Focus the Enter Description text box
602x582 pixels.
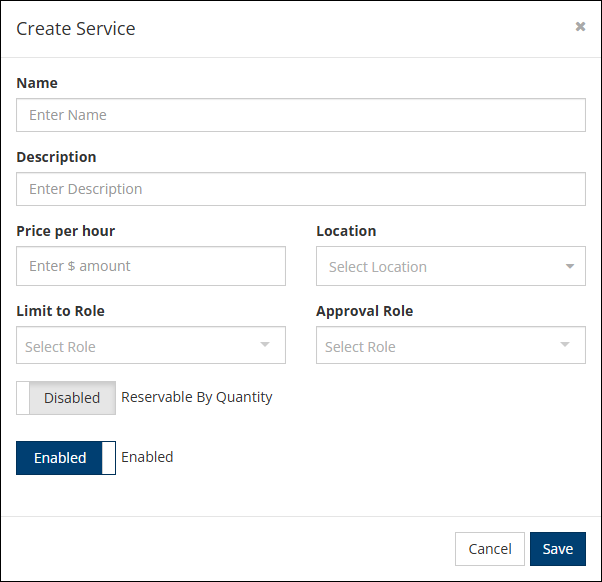point(300,189)
